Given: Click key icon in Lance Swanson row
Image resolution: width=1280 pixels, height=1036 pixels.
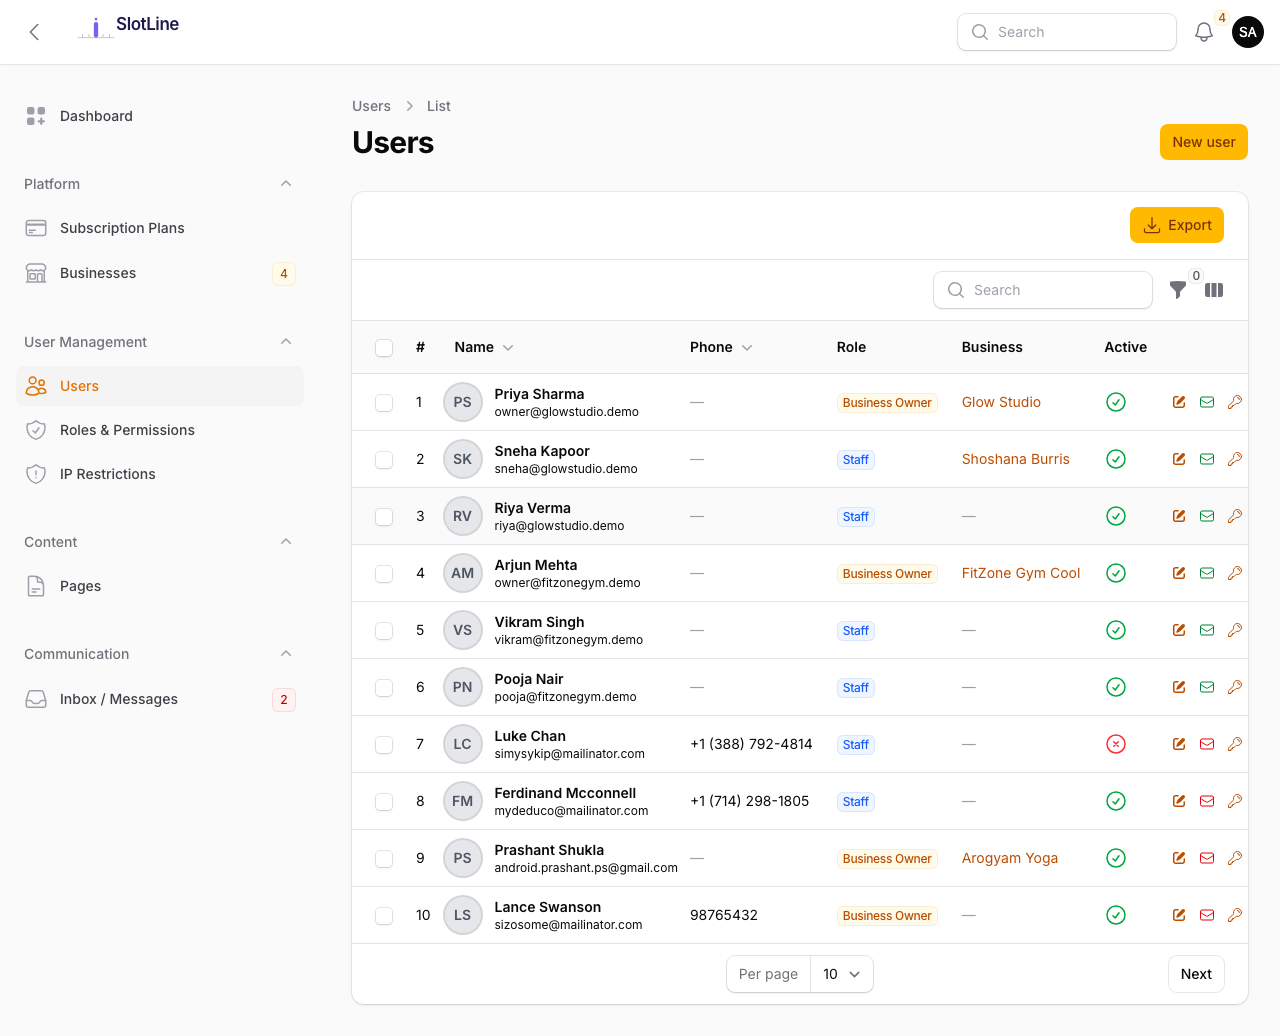Looking at the screenshot, I should (x=1235, y=915).
